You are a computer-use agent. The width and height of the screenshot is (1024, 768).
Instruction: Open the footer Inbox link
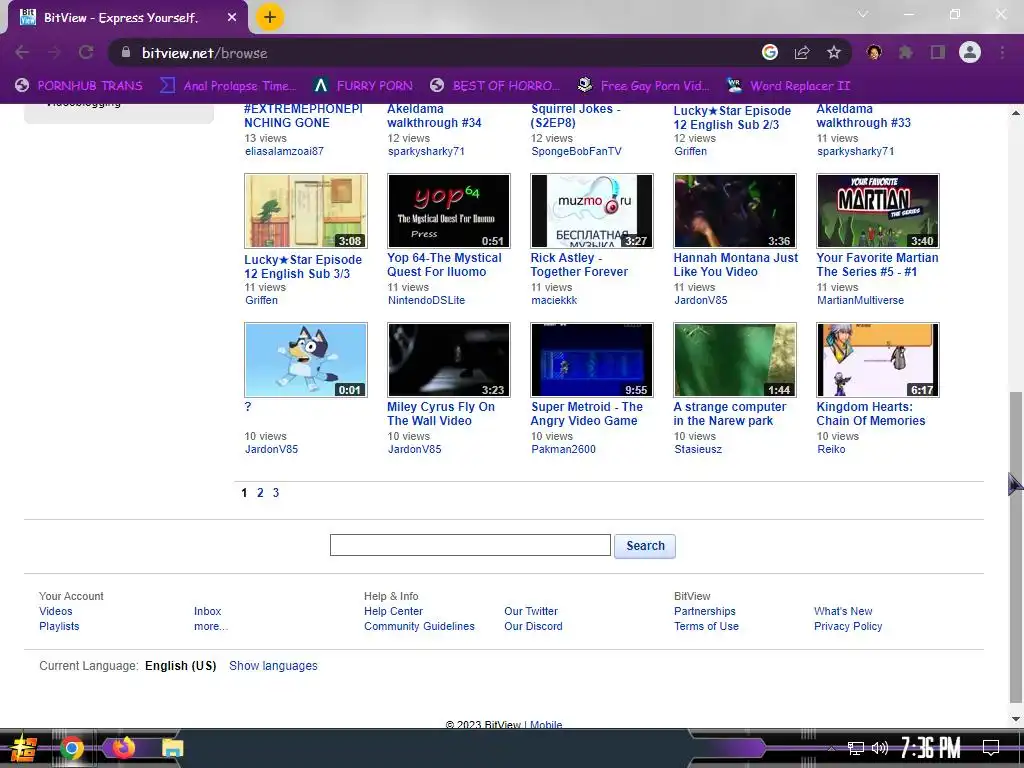point(208,611)
